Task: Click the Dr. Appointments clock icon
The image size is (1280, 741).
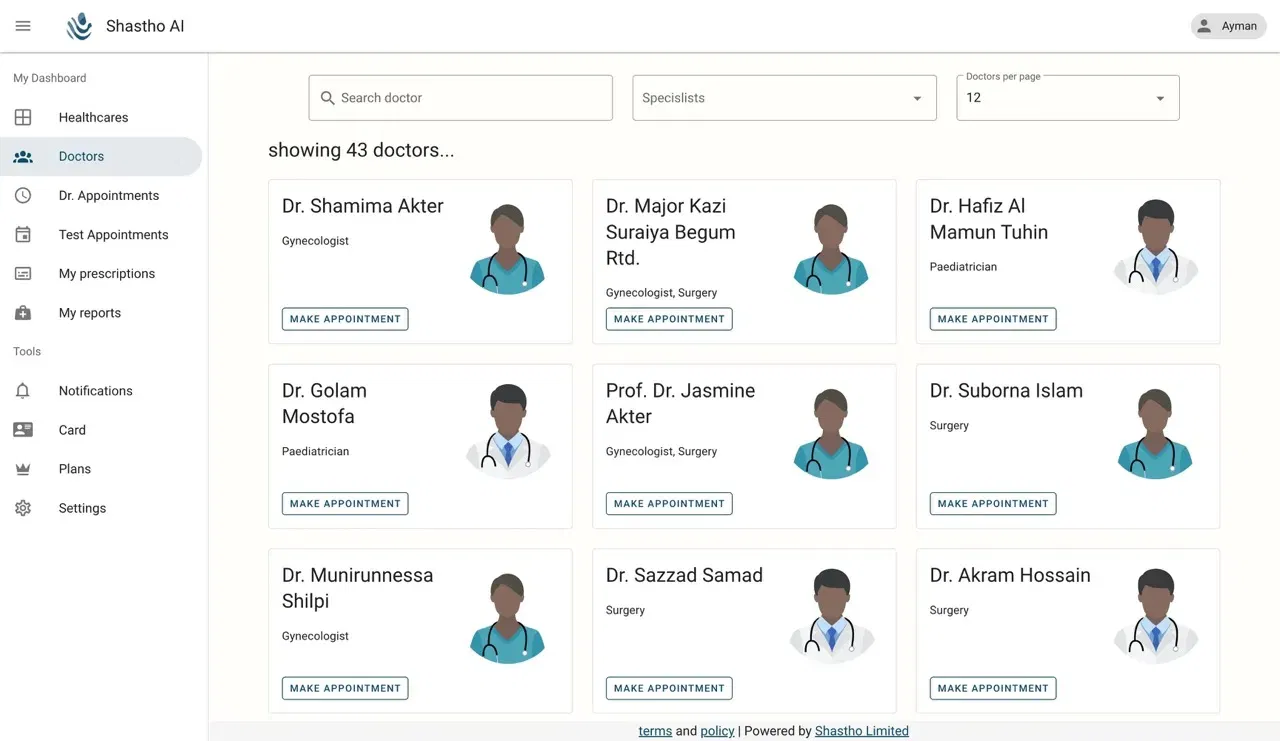Action: point(23,196)
